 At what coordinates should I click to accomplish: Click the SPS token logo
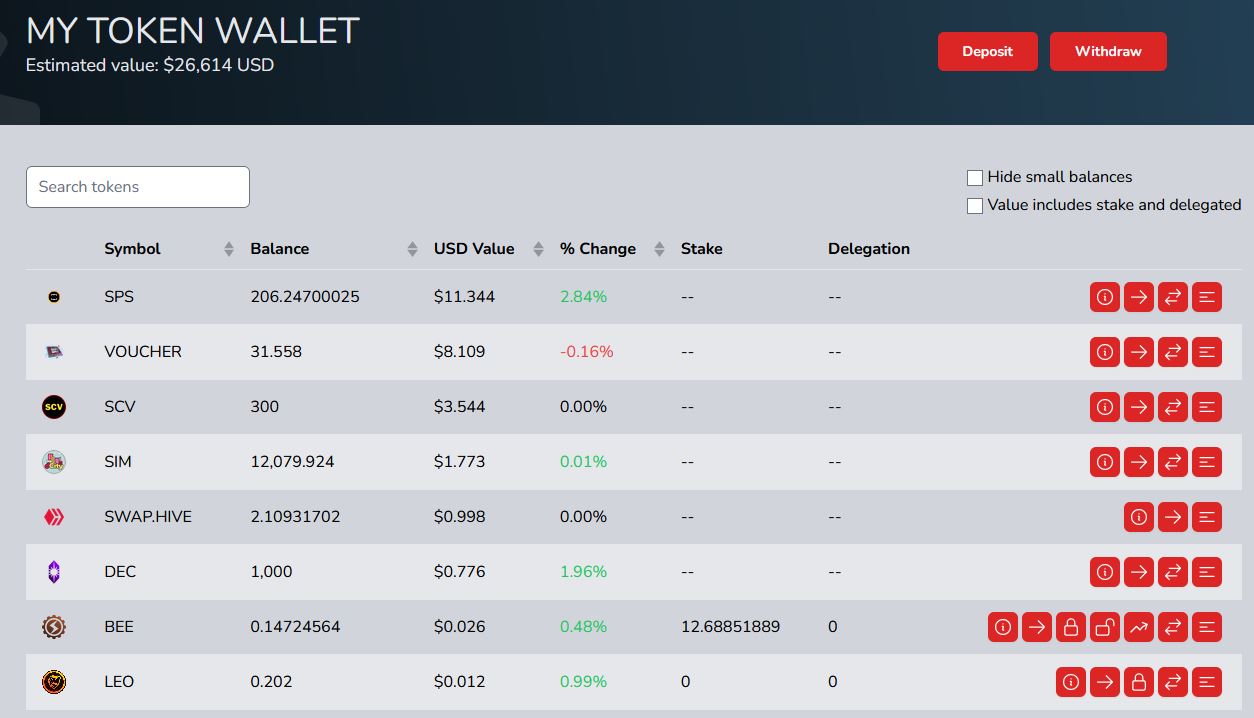(54, 297)
